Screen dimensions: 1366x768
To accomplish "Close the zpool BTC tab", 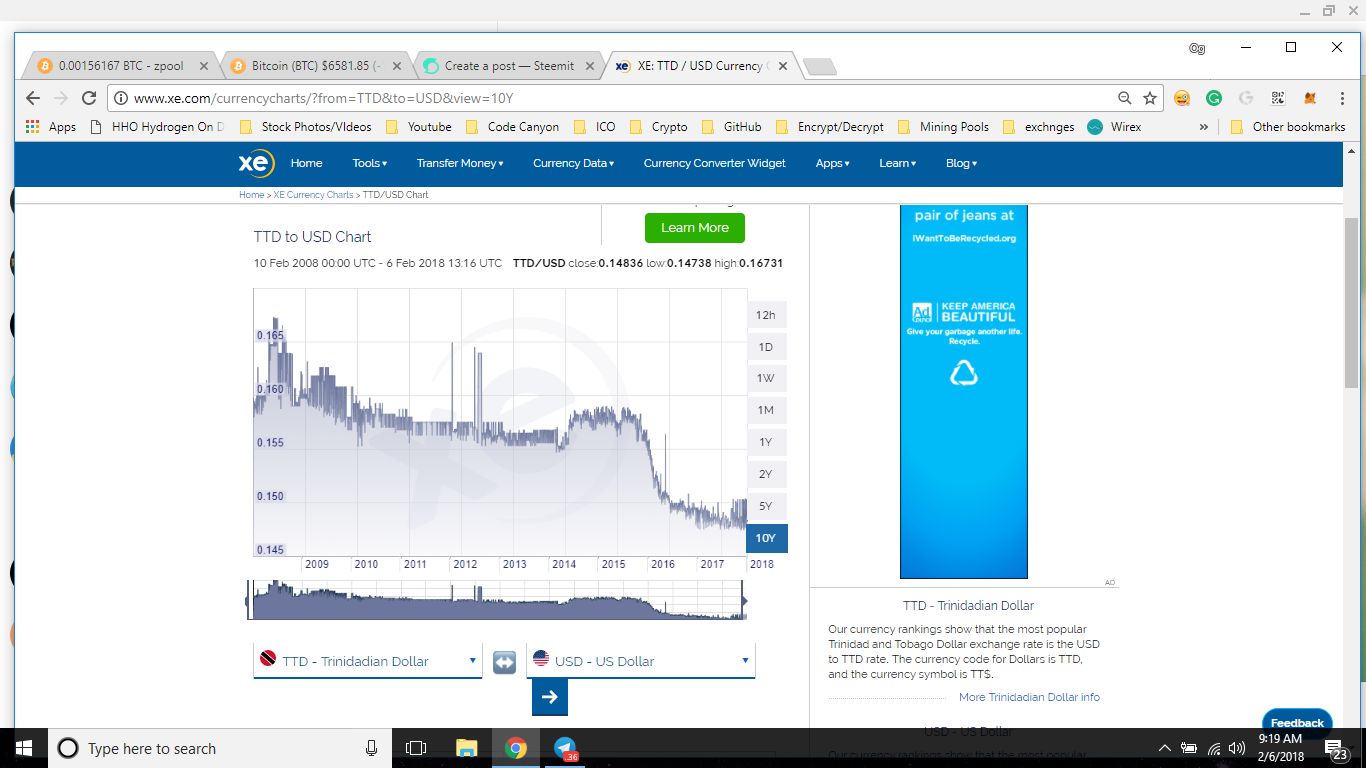I will click(204, 66).
